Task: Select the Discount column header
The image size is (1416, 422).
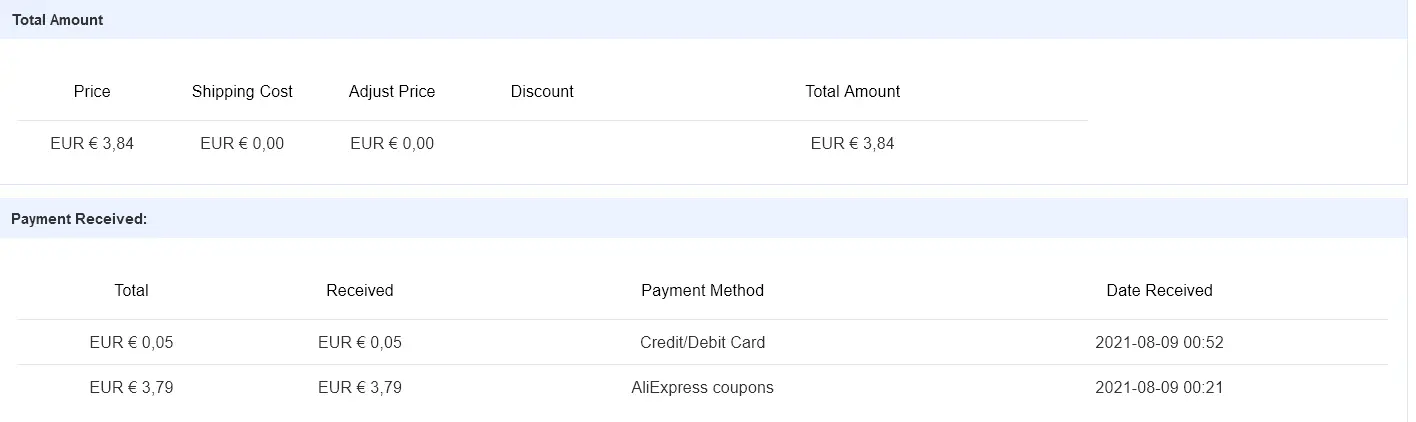Action: (x=542, y=91)
